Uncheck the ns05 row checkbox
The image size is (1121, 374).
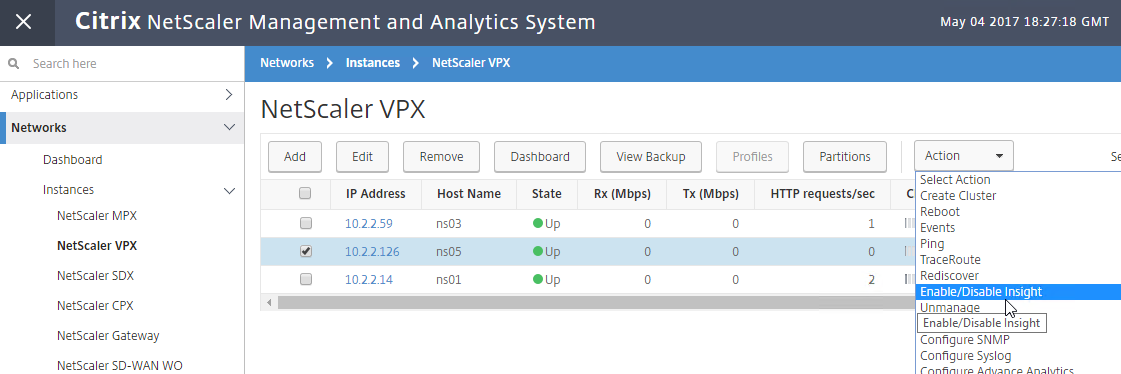point(305,252)
